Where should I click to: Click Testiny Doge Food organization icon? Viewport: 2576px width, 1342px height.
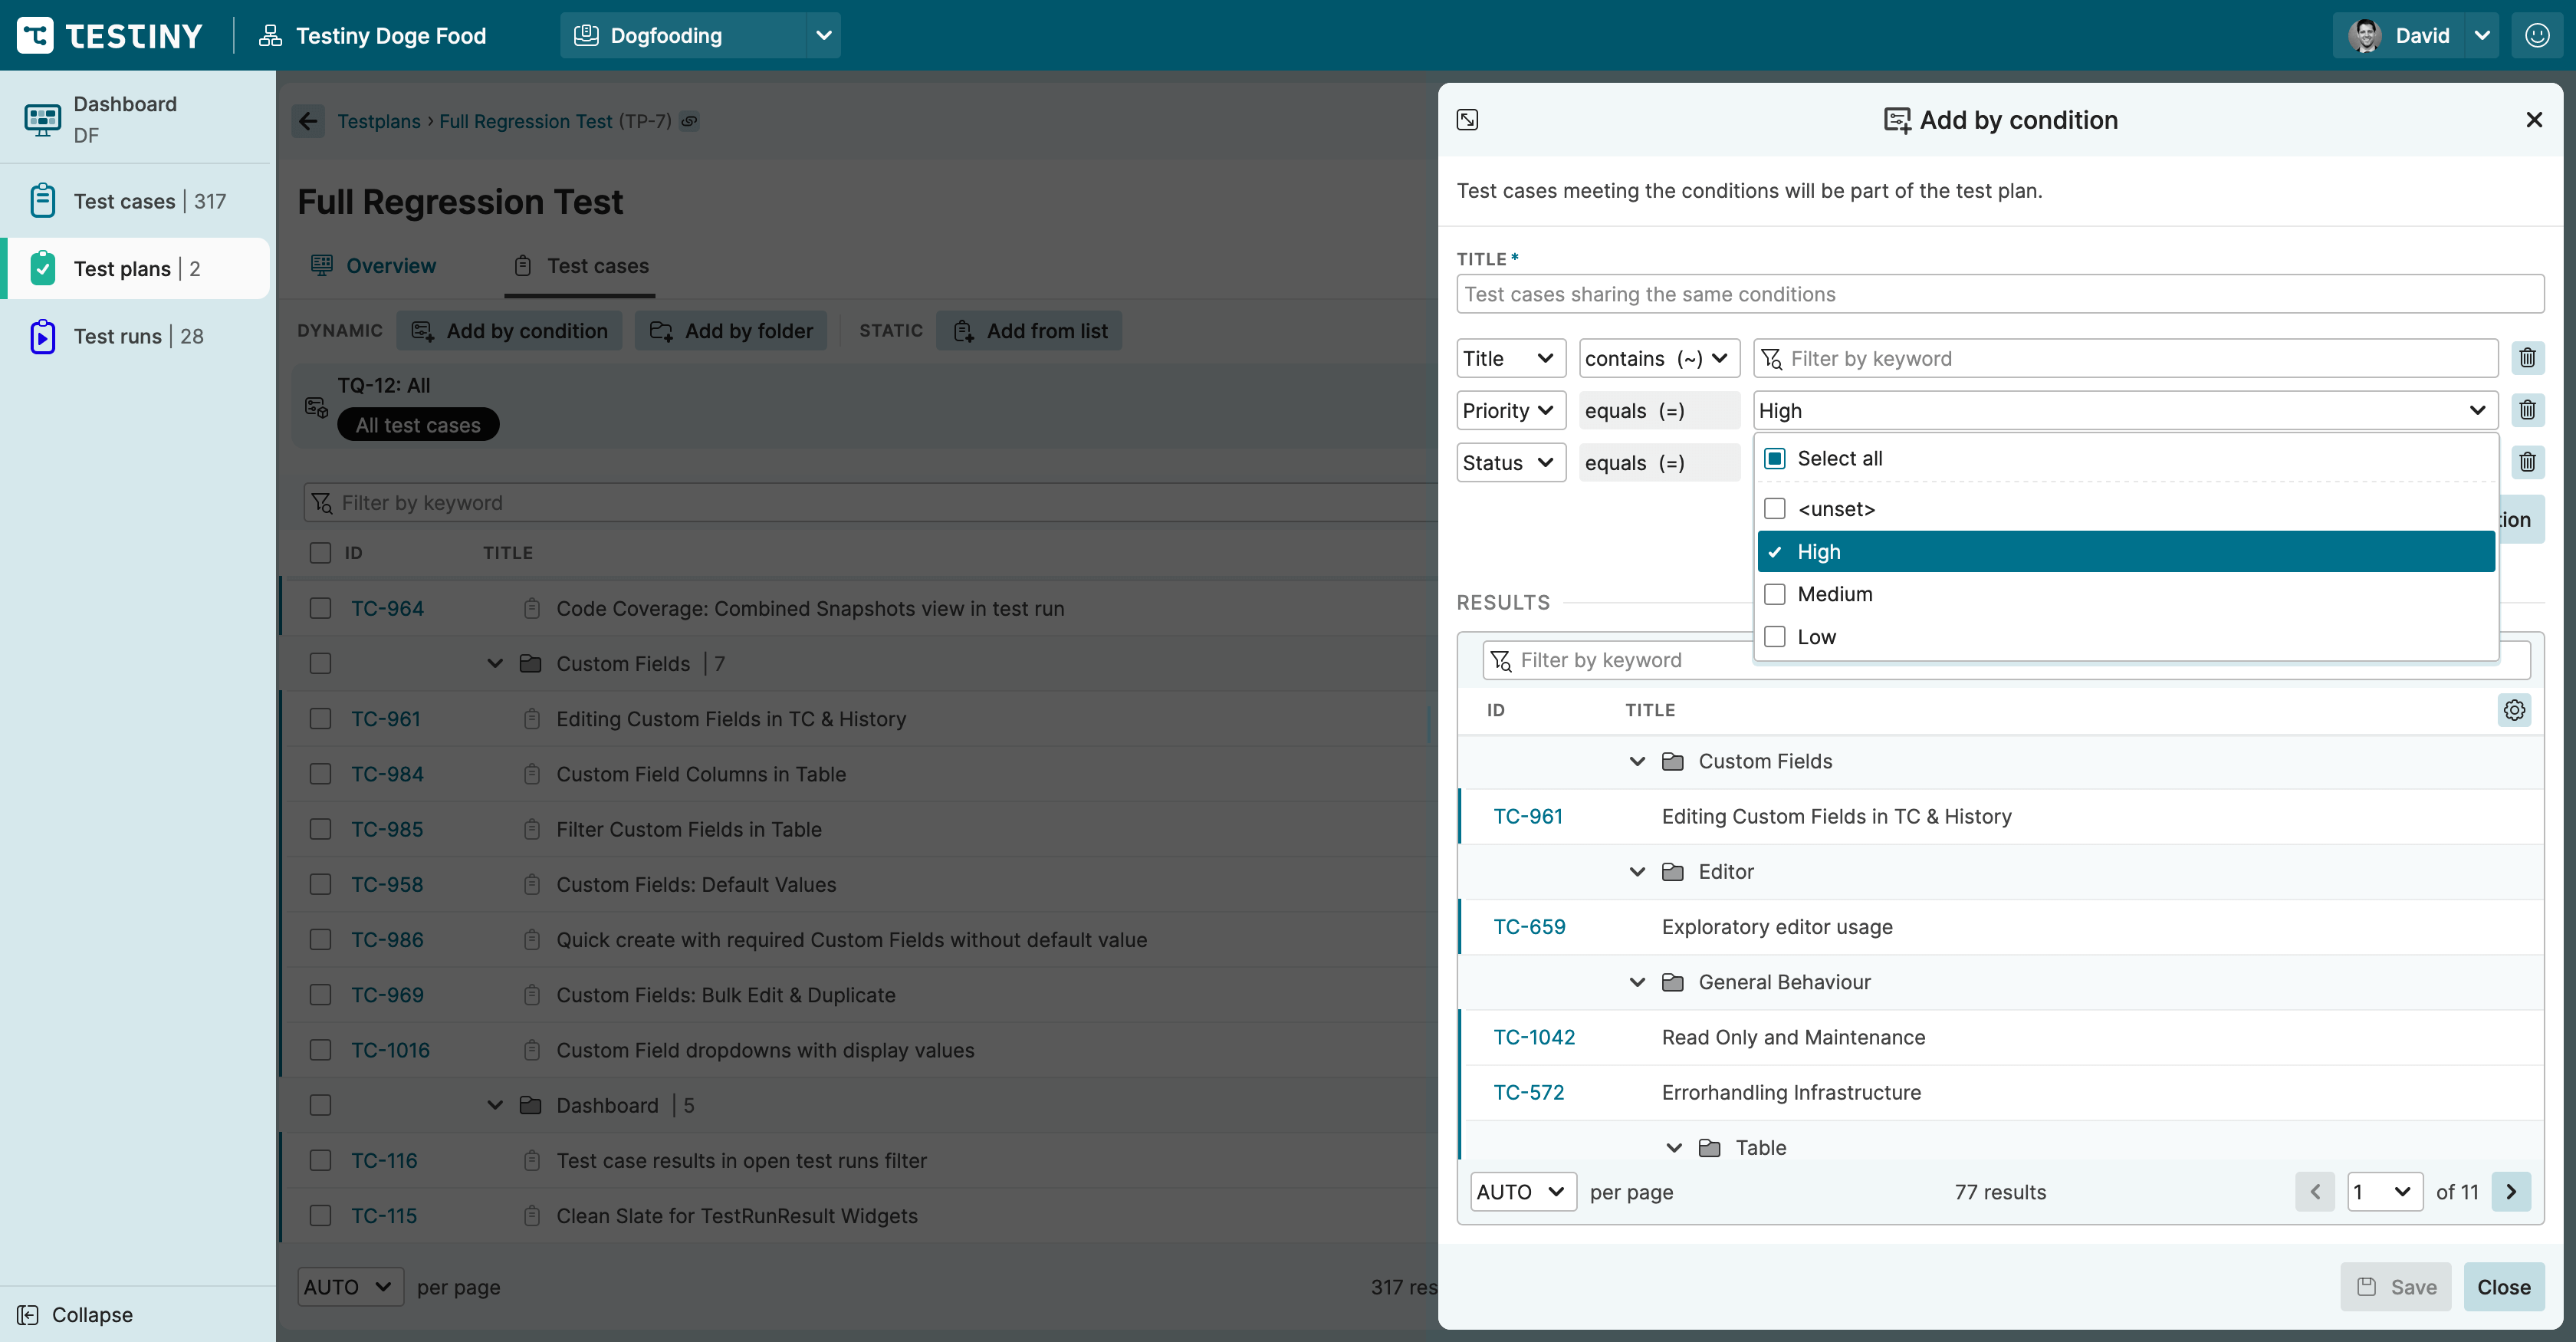coord(270,36)
